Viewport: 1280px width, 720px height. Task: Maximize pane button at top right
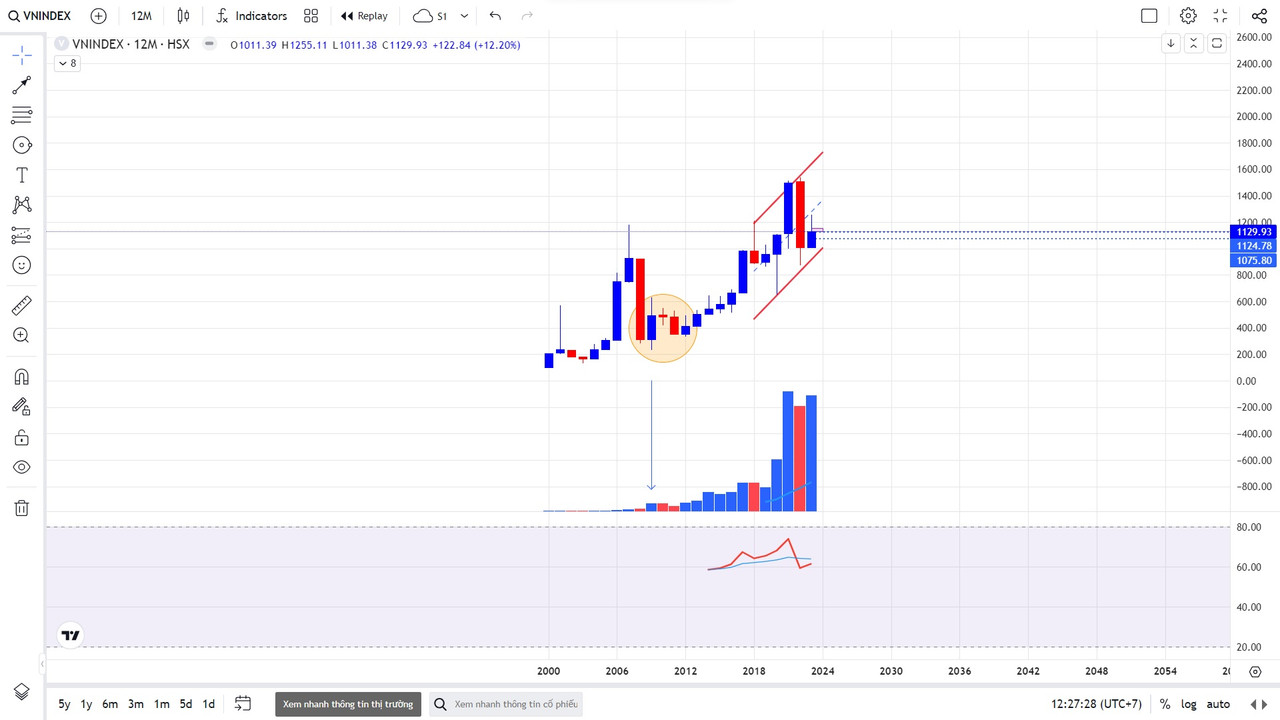click(1217, 43)
